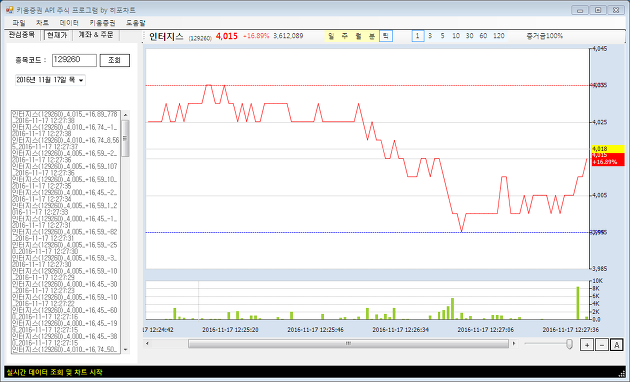Click the tick list scroll-up arrow

[x=125, y=115]
